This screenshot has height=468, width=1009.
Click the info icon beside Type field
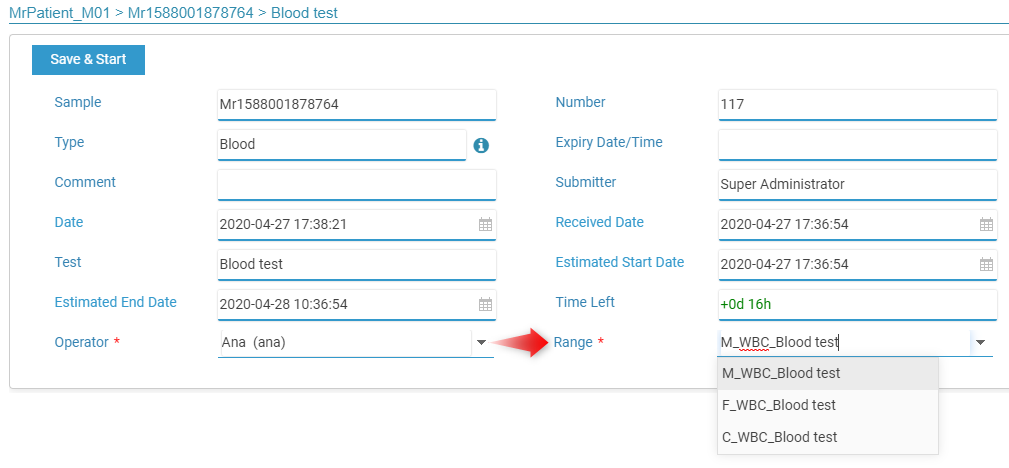pyautogui.click(x=481, y=145)
